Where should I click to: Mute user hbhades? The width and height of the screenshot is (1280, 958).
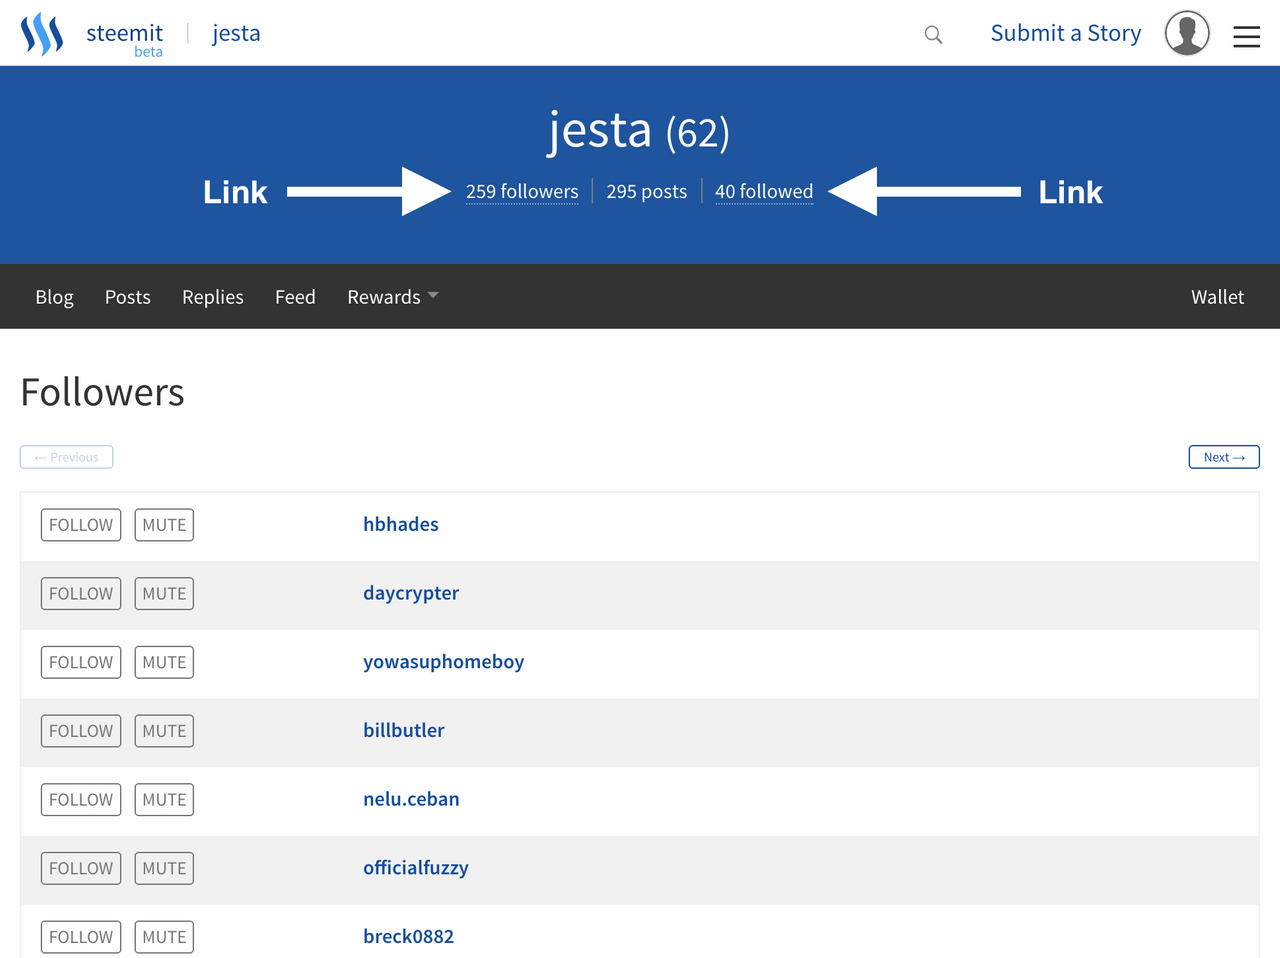click(164, 525)
